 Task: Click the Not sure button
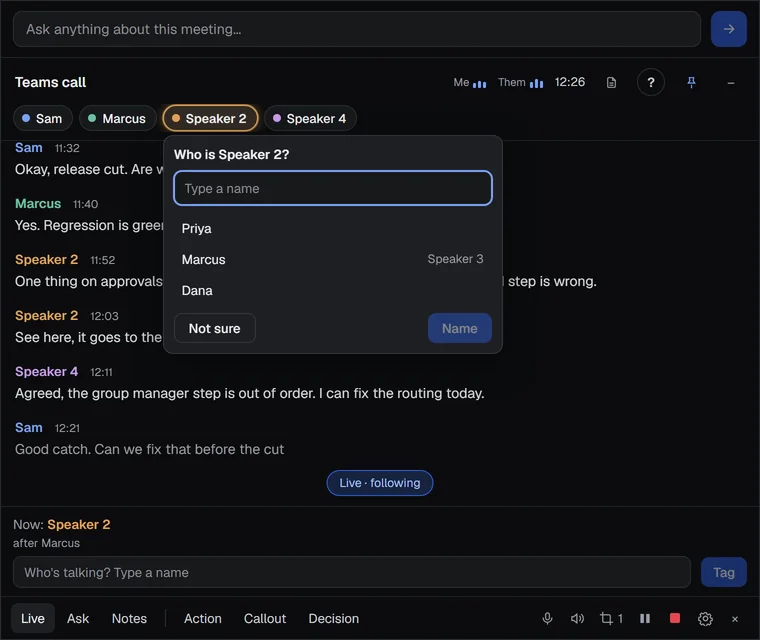[214, 328]
